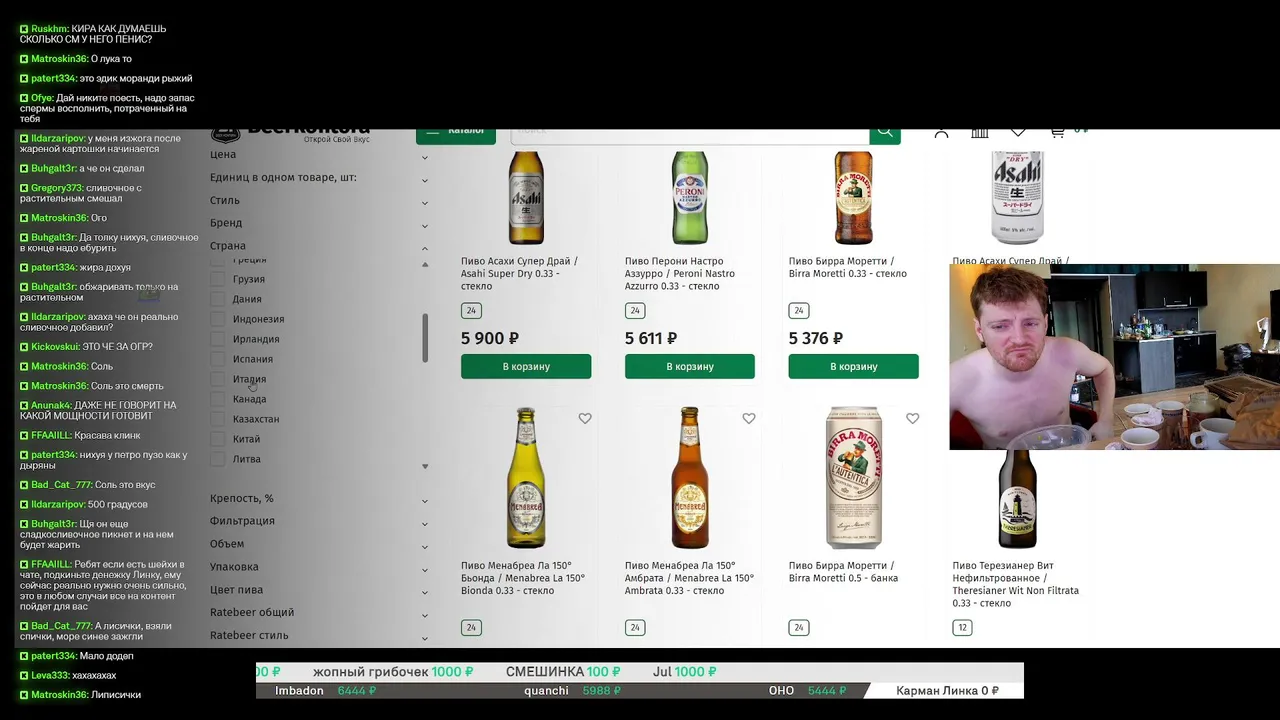The height and width of the screenshot is (720, 1280).
Task: Tick the Италия country checkbox
Action: (217, 379)
